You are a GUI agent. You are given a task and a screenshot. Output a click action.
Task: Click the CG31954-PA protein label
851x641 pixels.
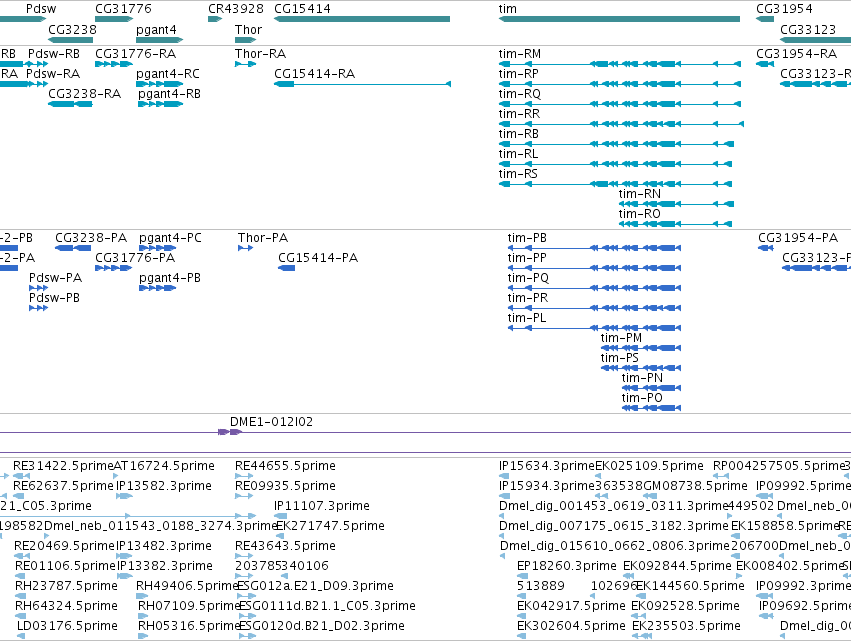tap(798, 238)
